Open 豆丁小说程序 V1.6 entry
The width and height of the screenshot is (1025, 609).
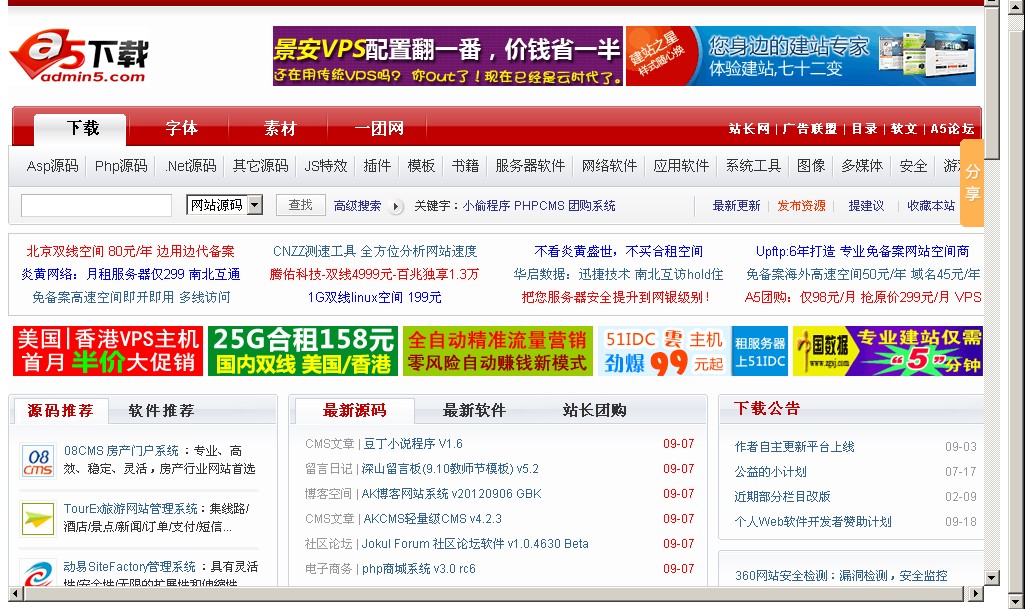coord(413,444)
